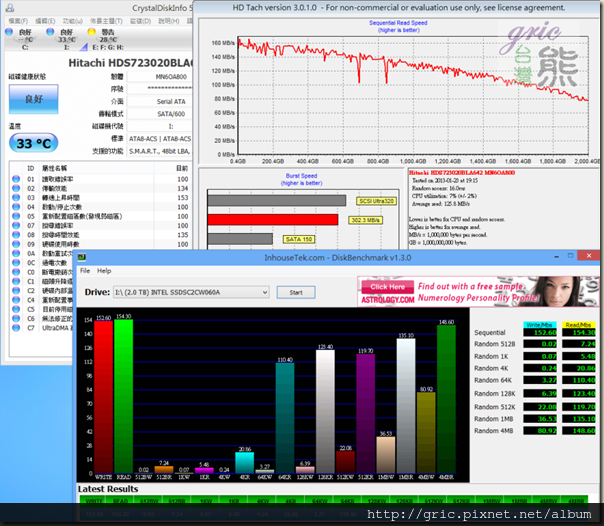
Task: Click the CrystalDiskInfo app icon in title bar
Action: pos(10,7)
